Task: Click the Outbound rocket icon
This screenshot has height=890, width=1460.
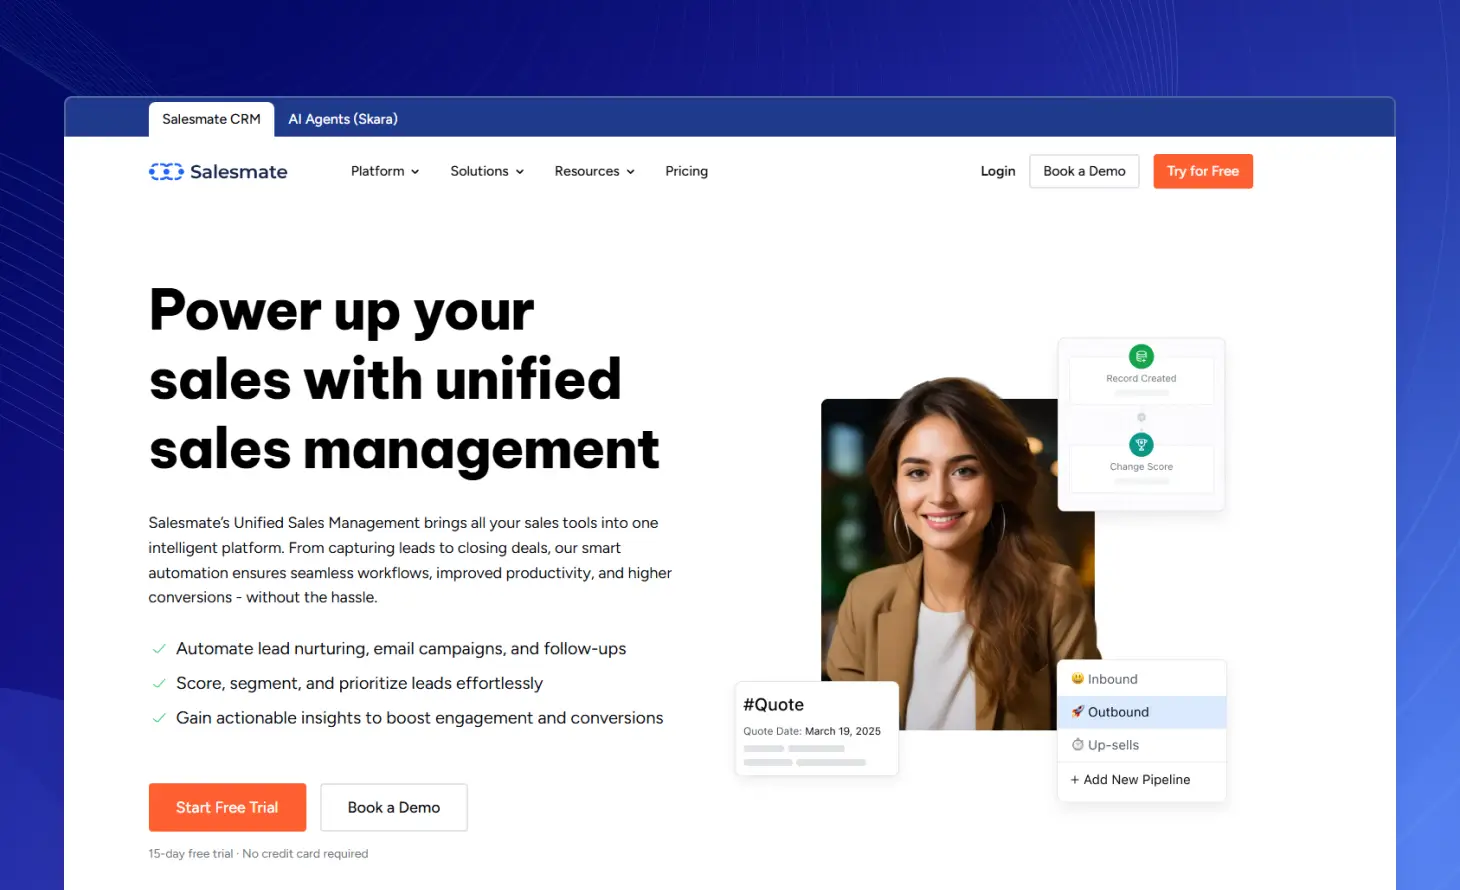Action: (x=1077, y=712)
